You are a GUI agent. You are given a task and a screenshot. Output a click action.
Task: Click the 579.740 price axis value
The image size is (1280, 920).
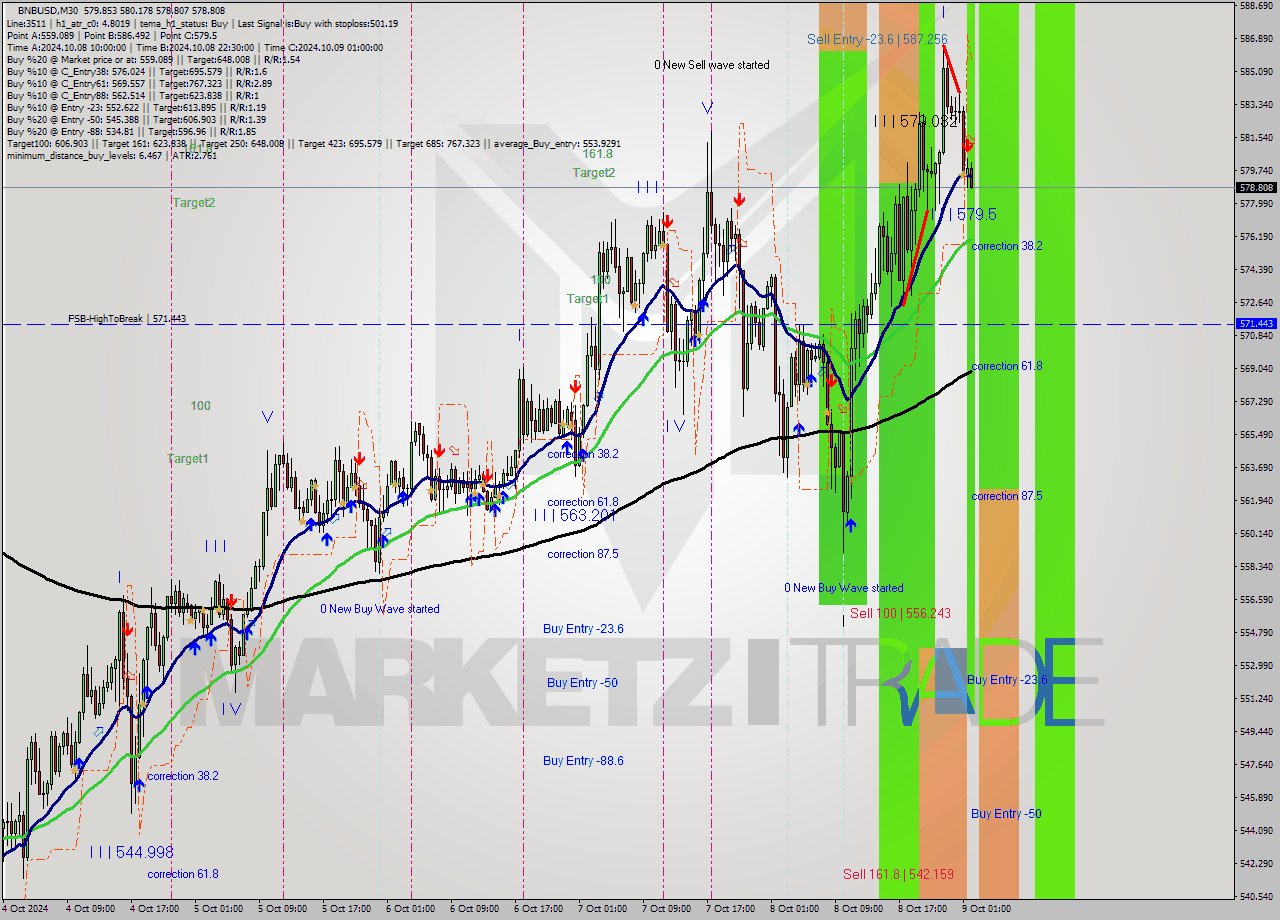[1256, 170]
